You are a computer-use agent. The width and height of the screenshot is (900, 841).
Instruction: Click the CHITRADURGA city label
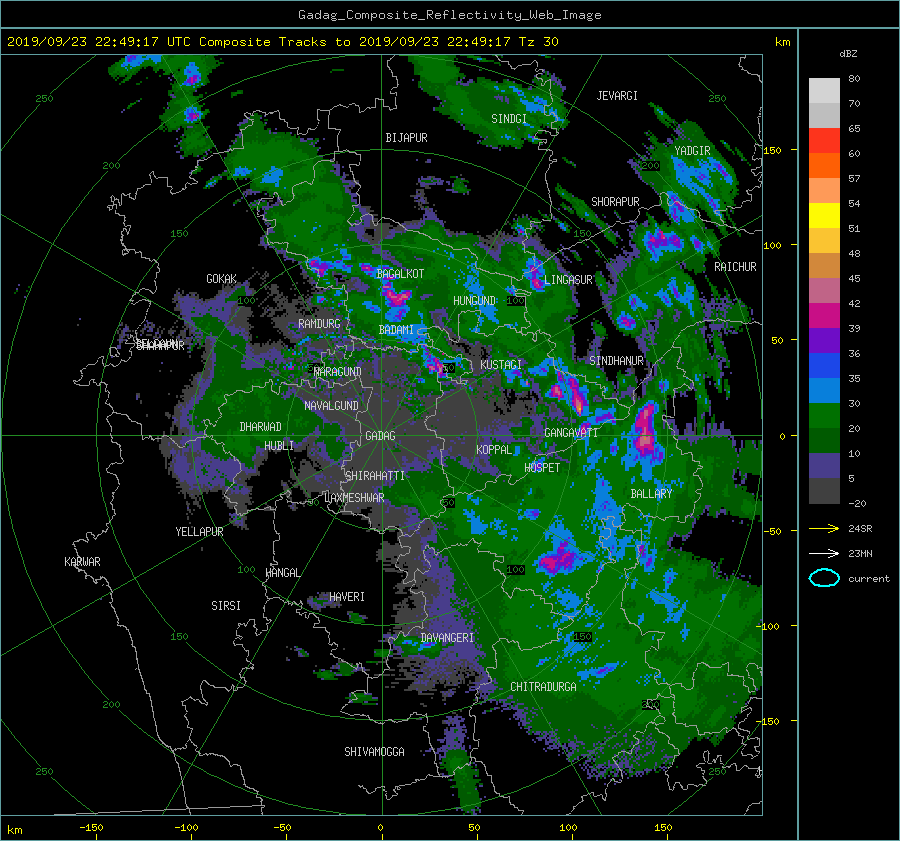pos(543,687)
